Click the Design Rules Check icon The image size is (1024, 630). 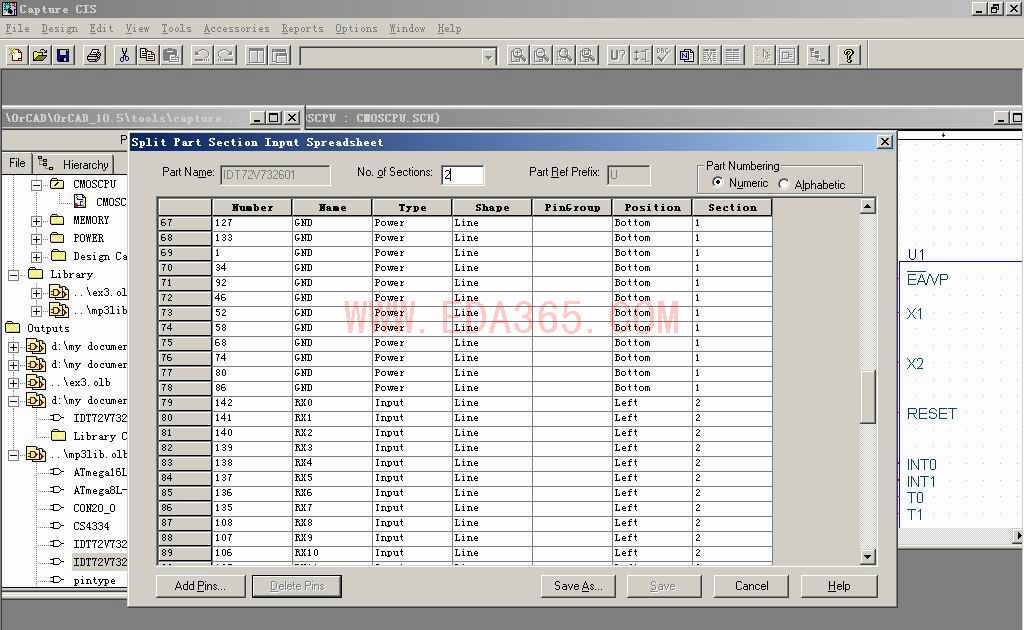(664, 55)
